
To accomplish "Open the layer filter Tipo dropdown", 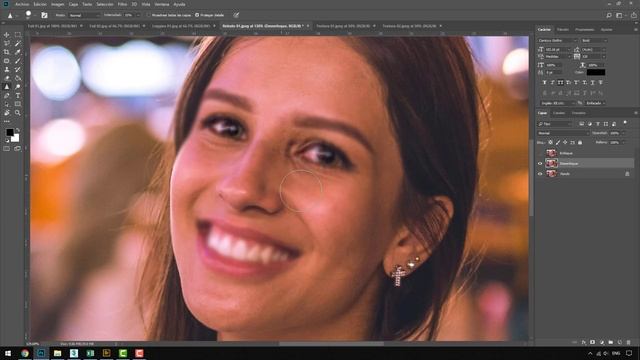I will (555, 124).
